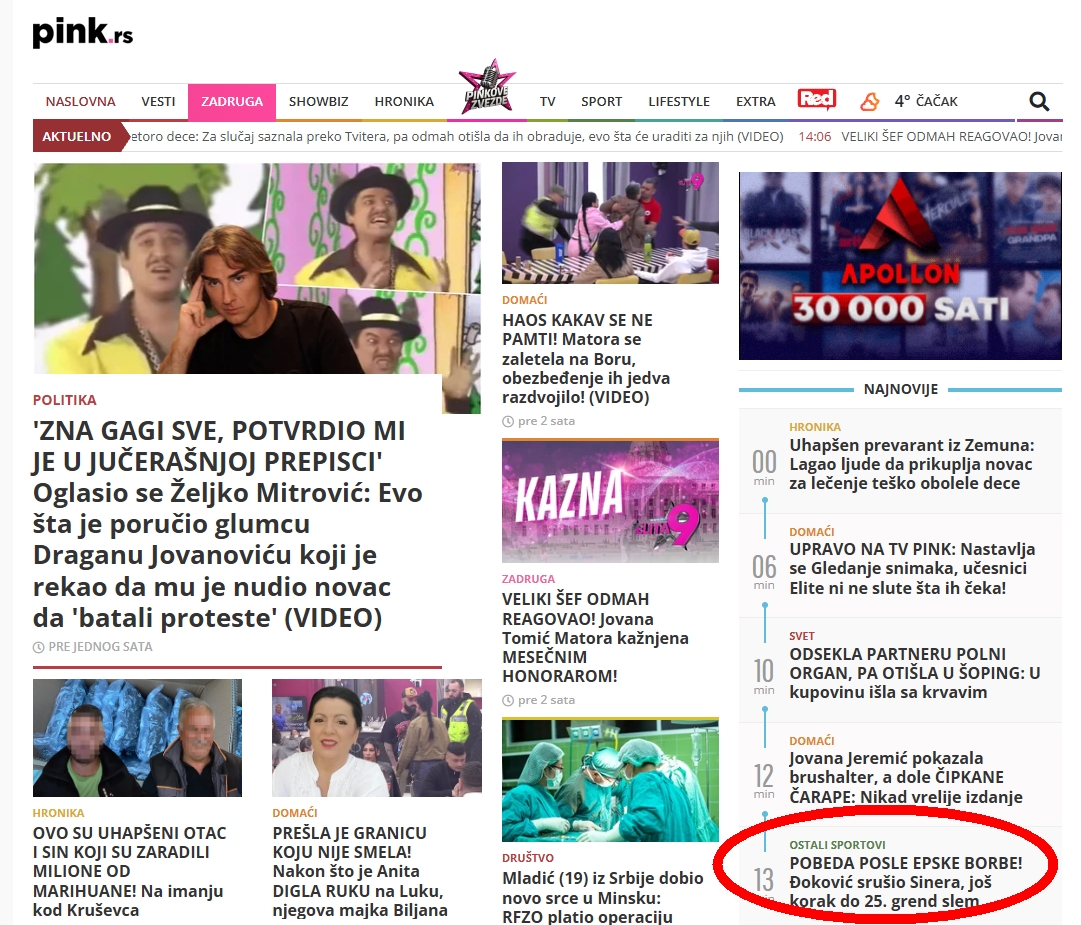Read the Željko Mitrović main headline
1081x925 pixels.
click(x=228, y=524)
